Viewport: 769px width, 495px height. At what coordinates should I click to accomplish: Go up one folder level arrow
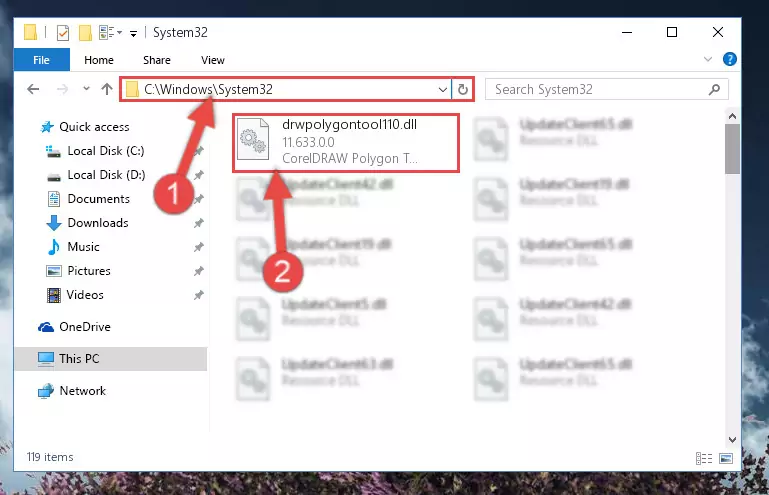[x=106, y=89]
